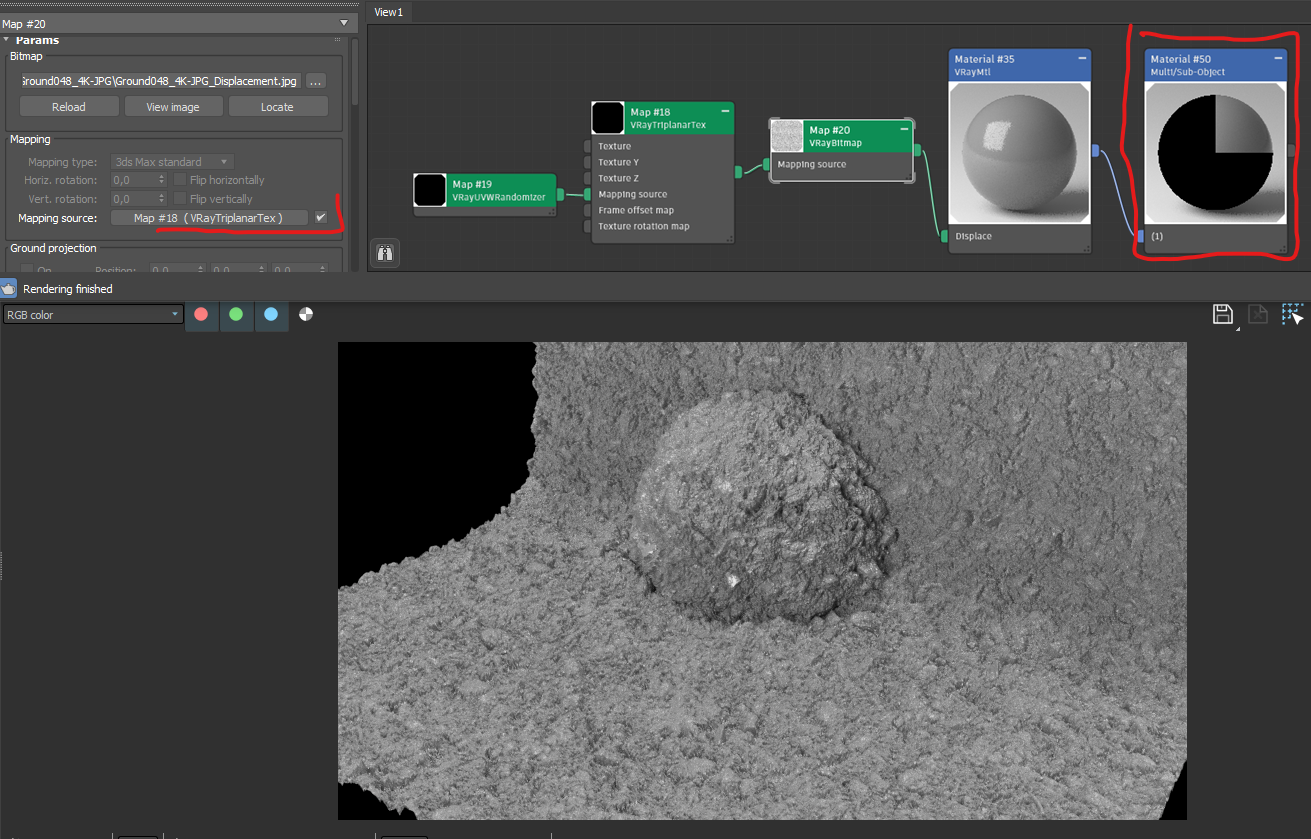The image size is (1311, 839).
Task: Click the black thumbnail of Map #18
Action: click(608, 118)
